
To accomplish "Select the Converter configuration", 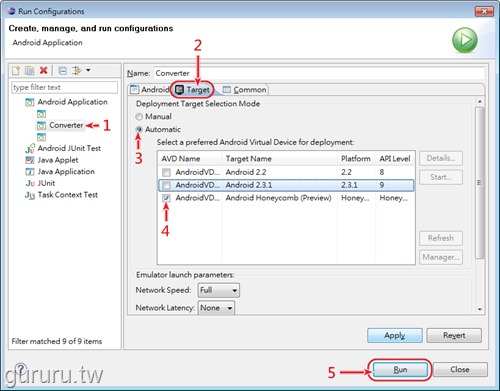I will pos(66,125).
